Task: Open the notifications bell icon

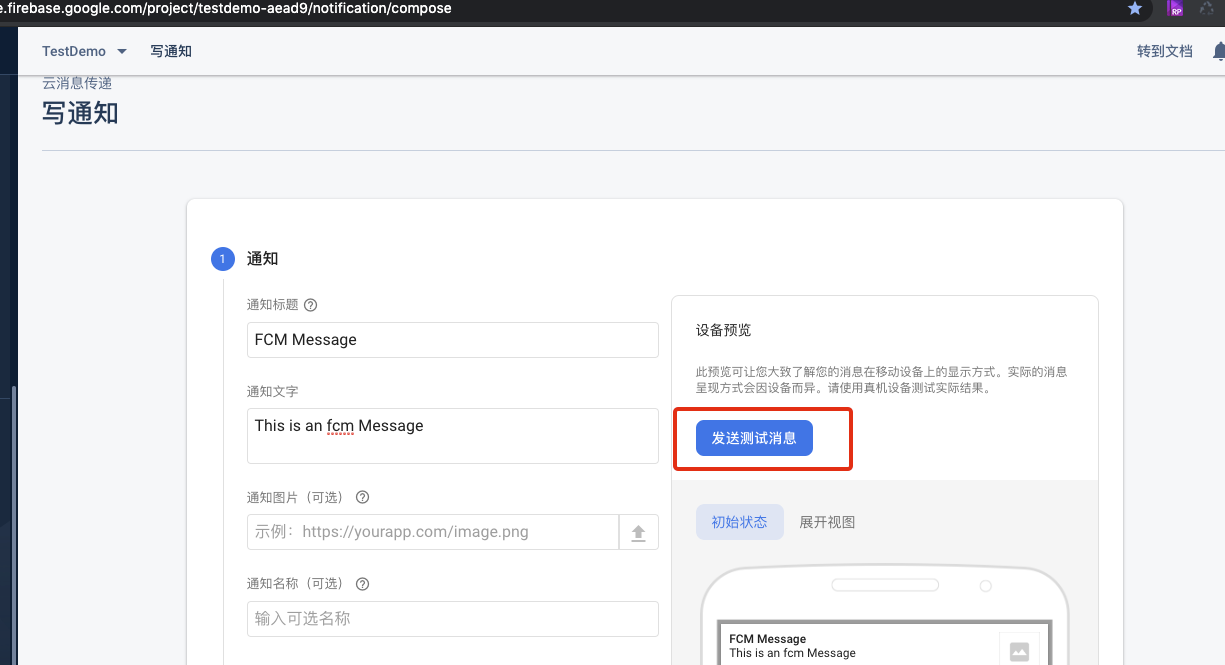Action: [x=1219, y=50]
